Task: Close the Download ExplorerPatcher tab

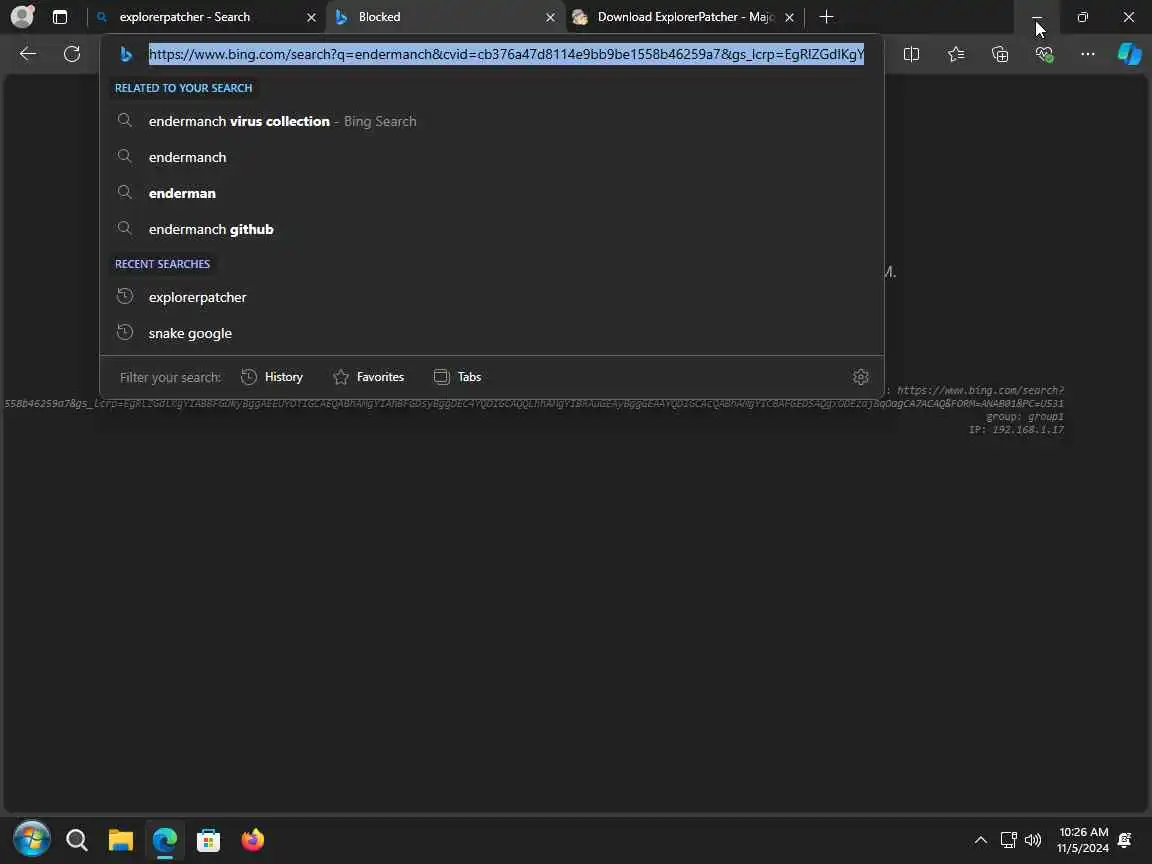Action: point(789,17)
